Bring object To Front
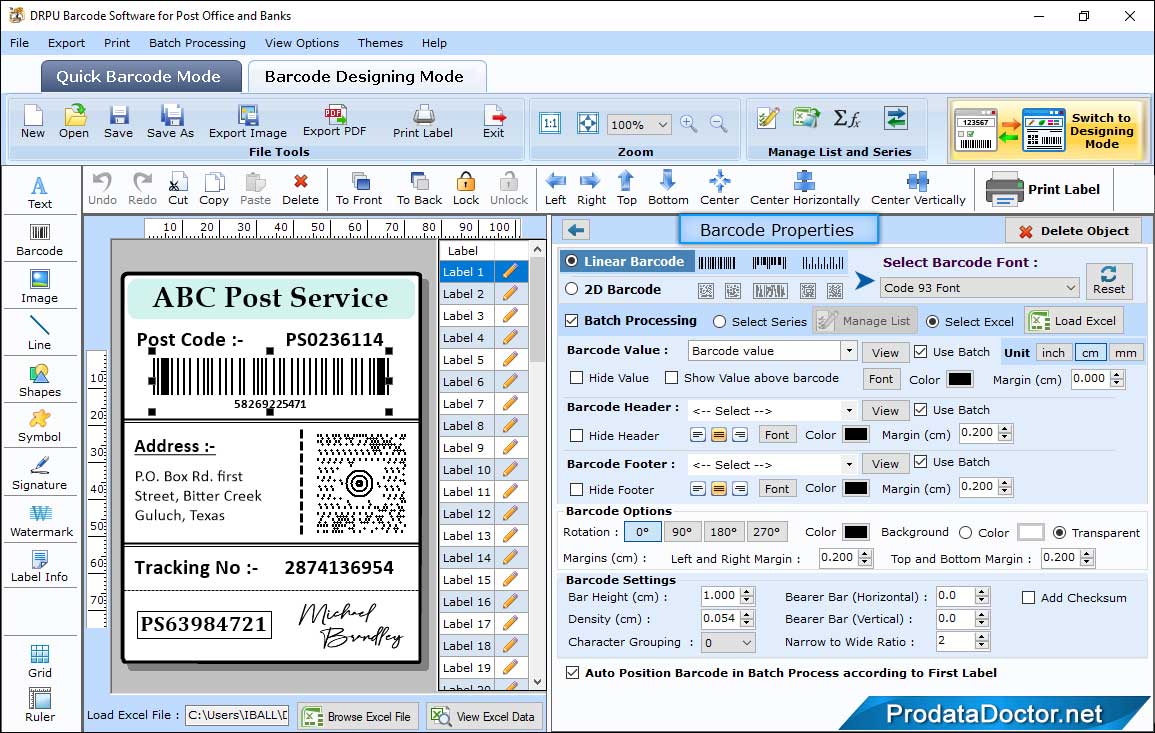Viewport: 1155px width, 733px height. pyautogui.click(x=359, y=189)
